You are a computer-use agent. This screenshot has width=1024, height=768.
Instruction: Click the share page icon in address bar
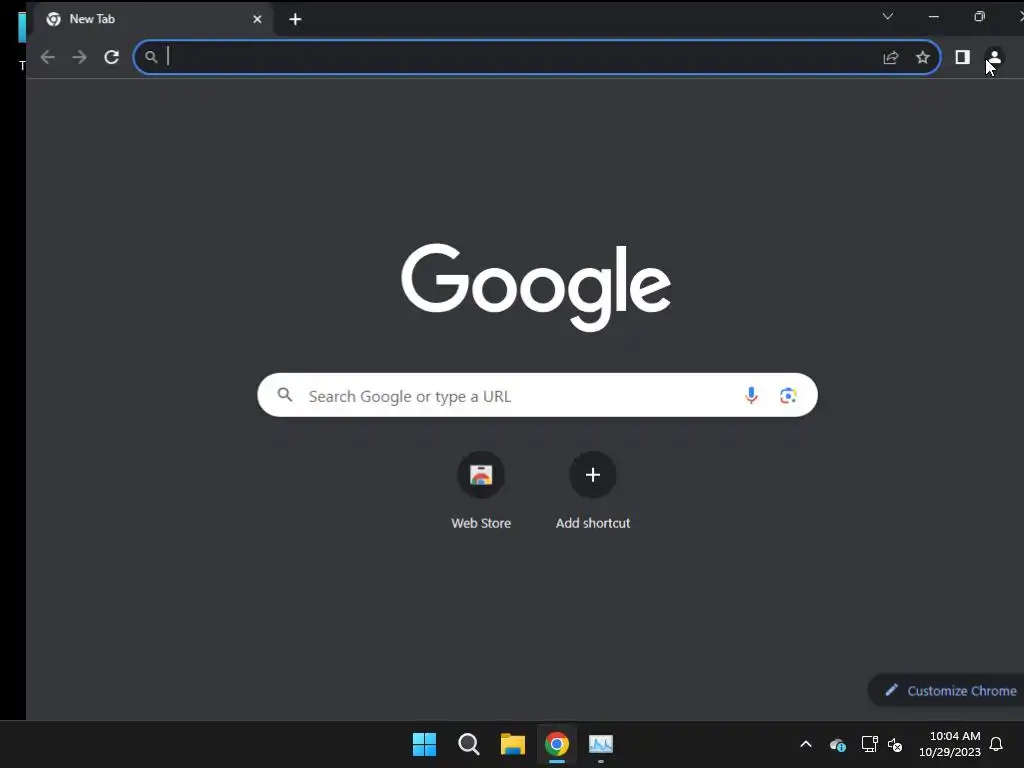[891, 57]
